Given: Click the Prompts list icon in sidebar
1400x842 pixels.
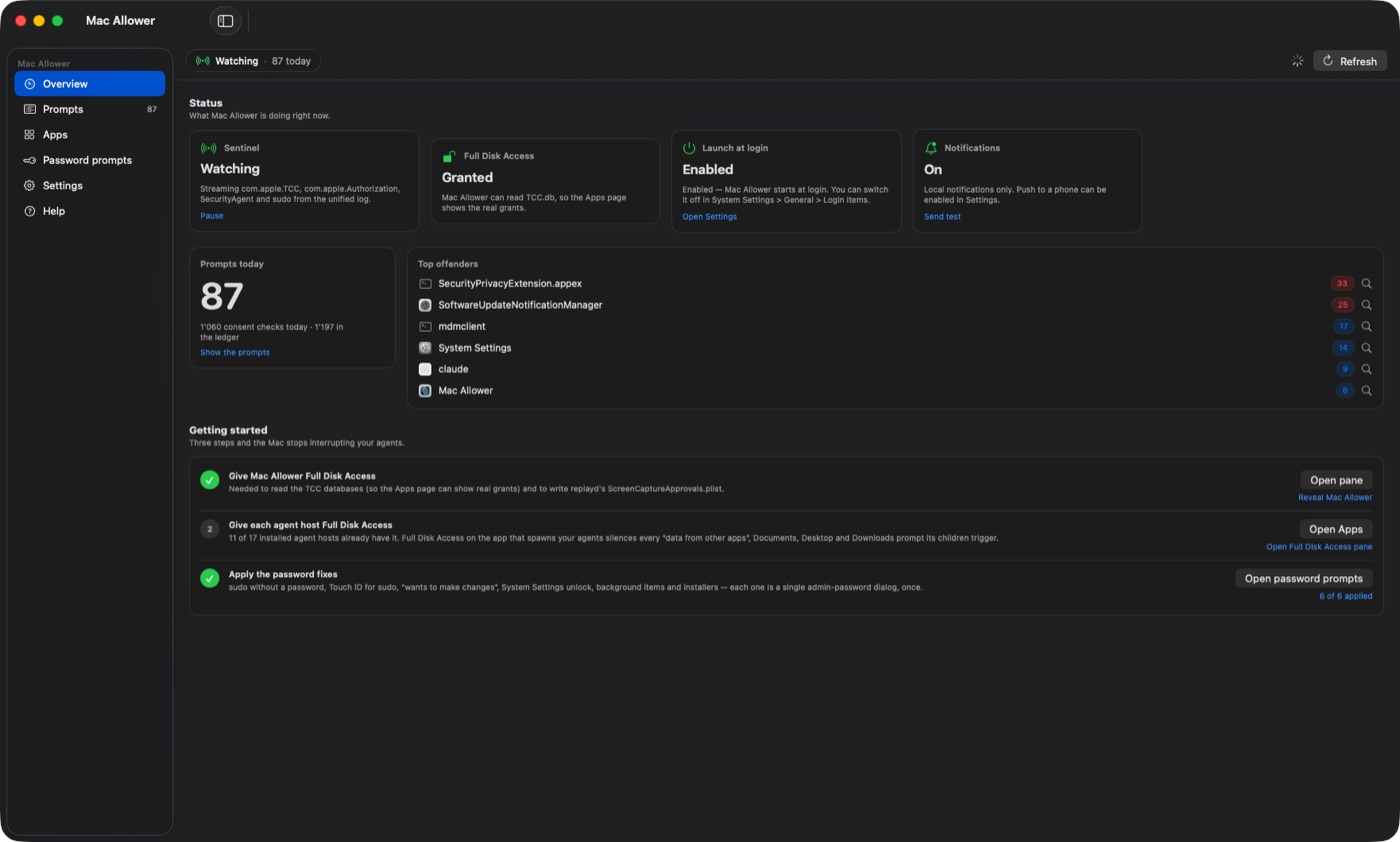Looking at the screenshot, I should click(x=30, y=109).
